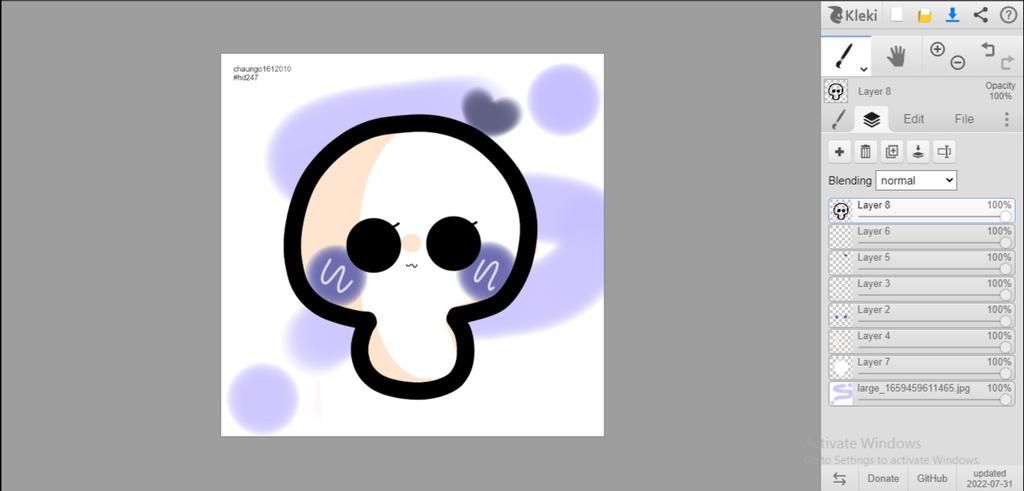Viewport: 1024px width, 491px height.
Task: Open an image with the folder icon
Action: click(924, 16)
